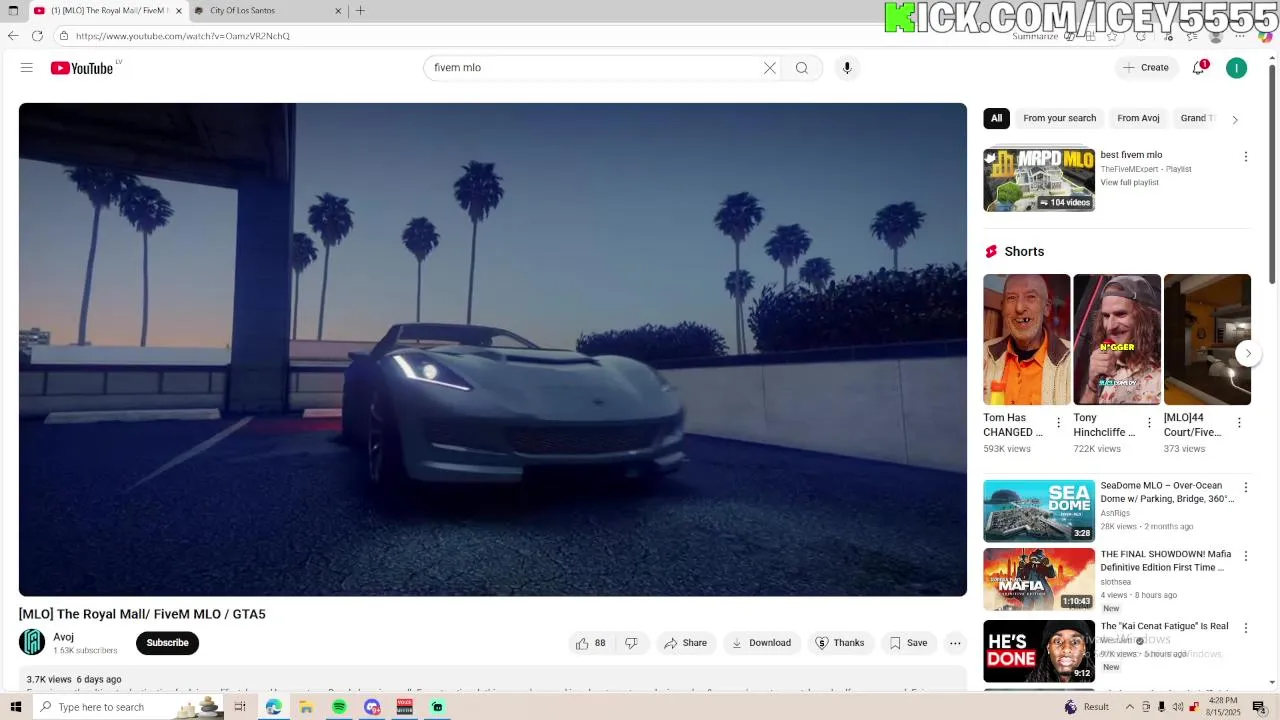Select the All filter chip
Screen dimensions: 1280x720
tap(996, 118)
